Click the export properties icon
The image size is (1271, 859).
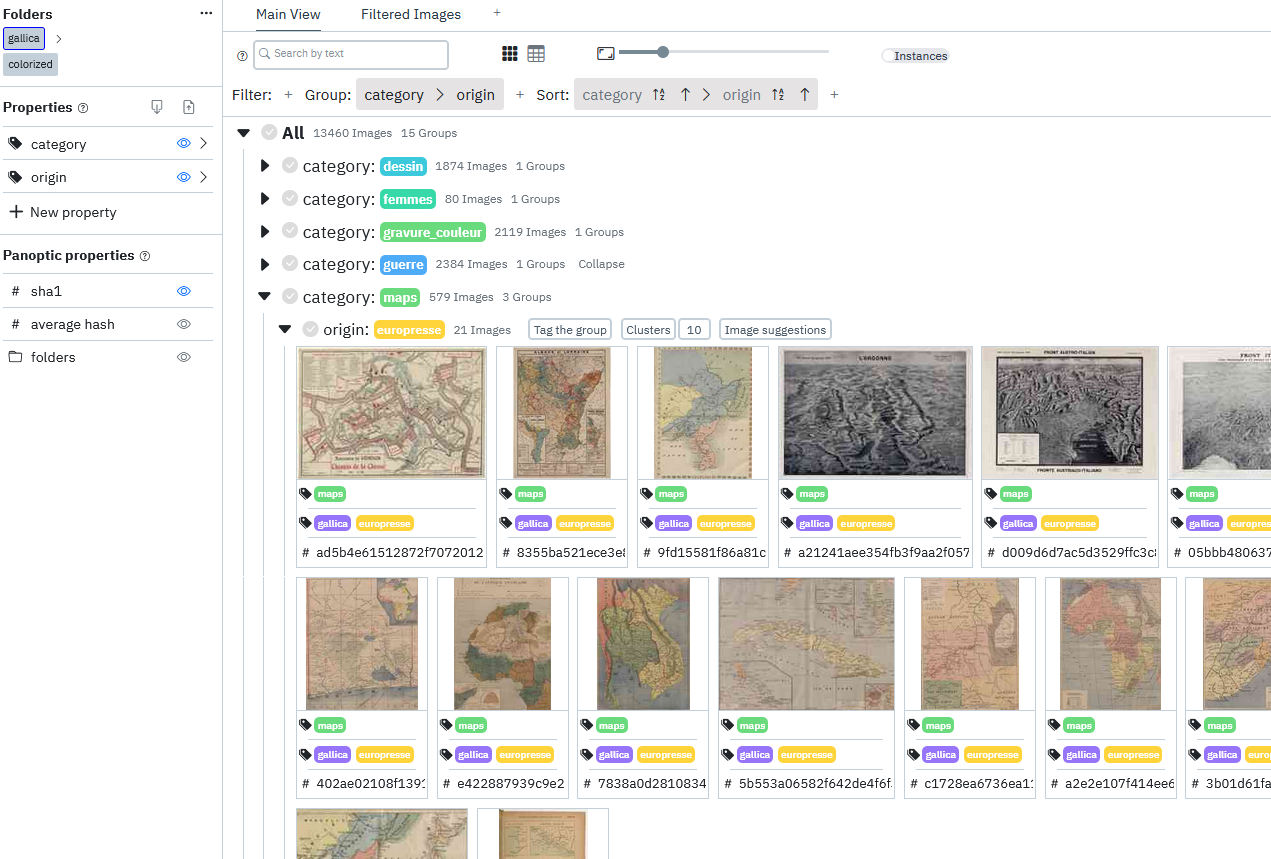tap(189, 107)
